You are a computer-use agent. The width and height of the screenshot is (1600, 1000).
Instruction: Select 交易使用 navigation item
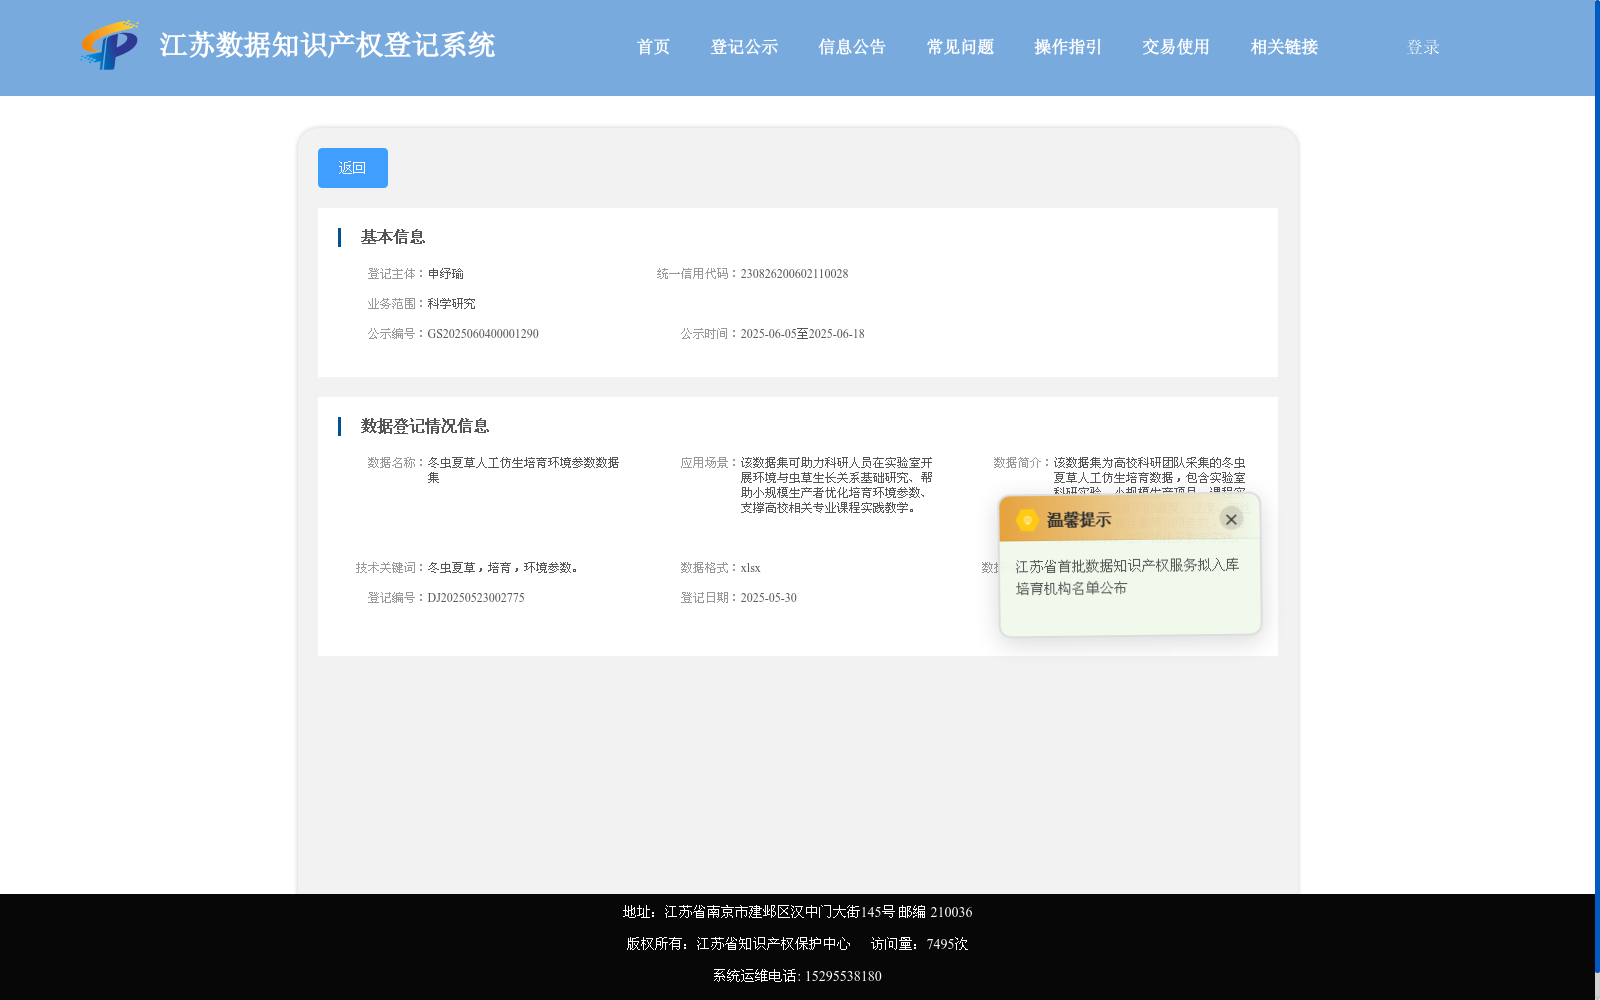click(1176, 47)
